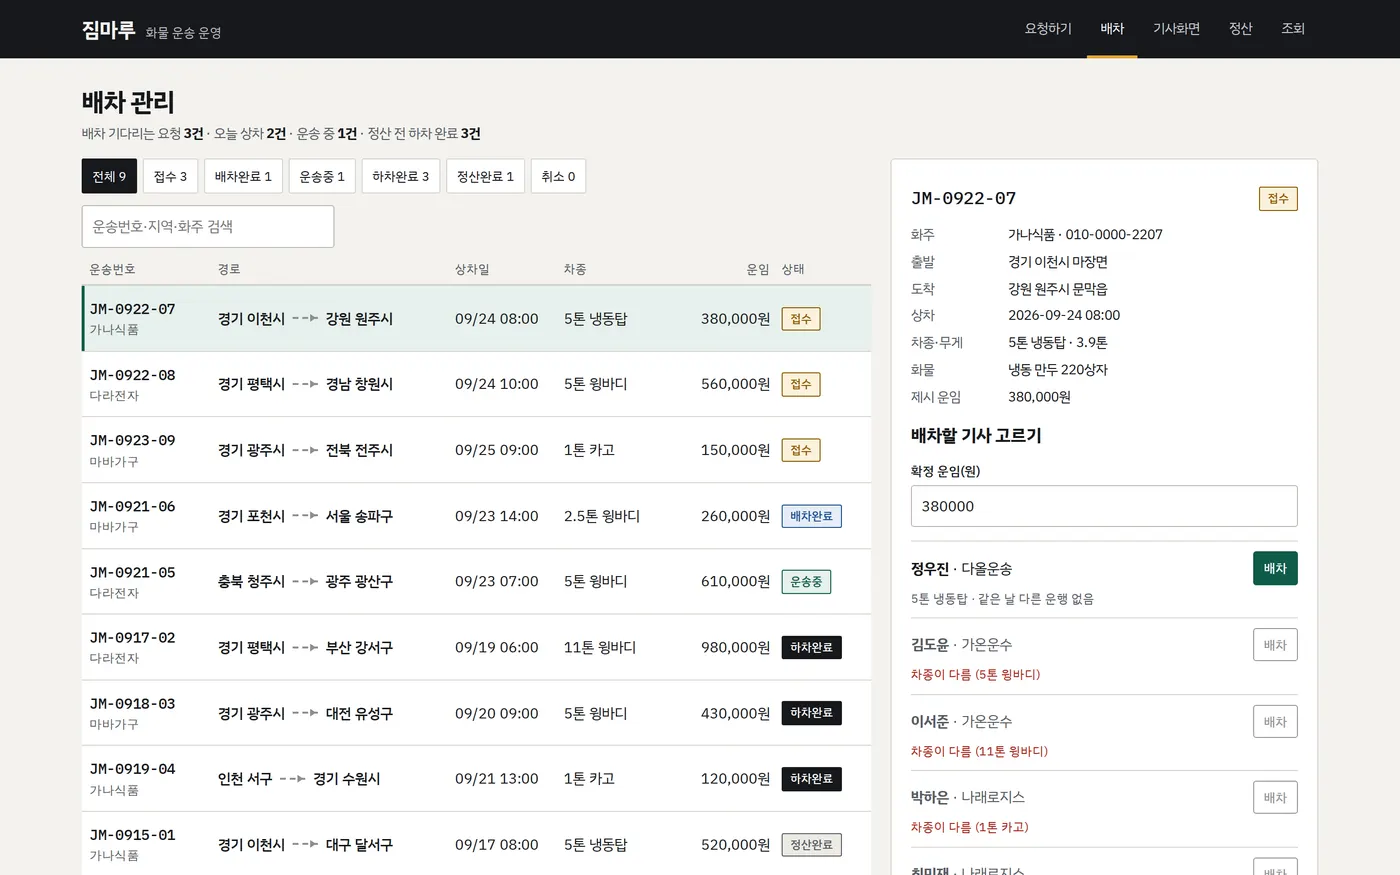
Task: Click the 접수 status badge in the JM-0923-09 row
Action: tap(801, 450)
